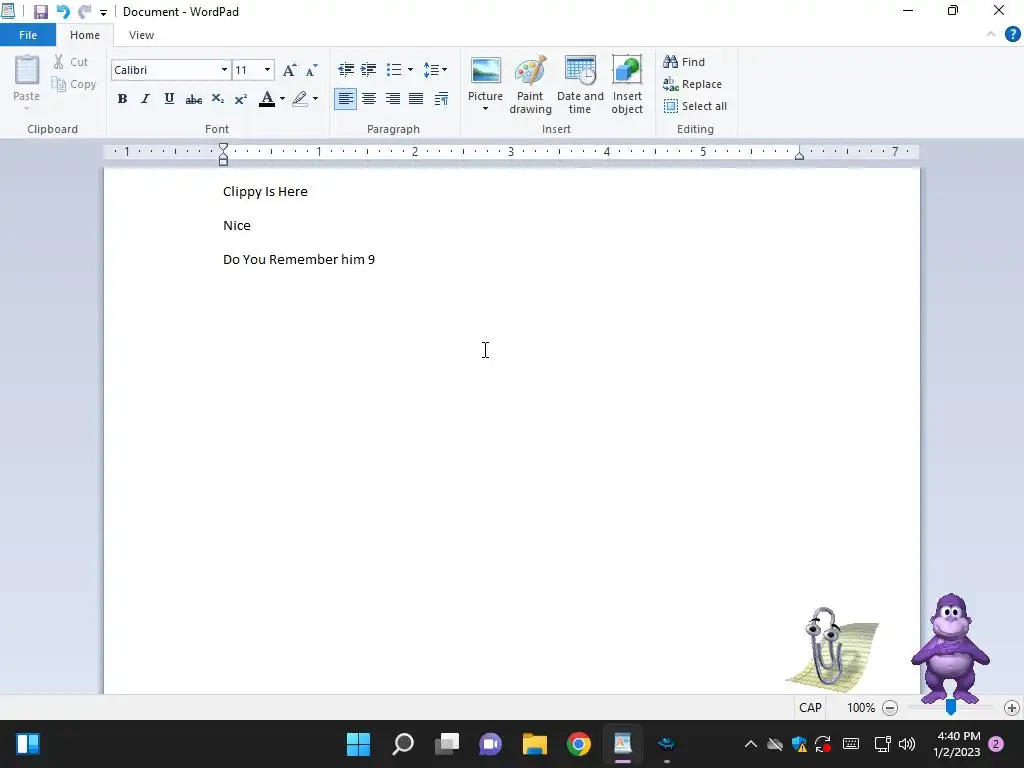Switch to the Home tab
The image size is (1024, 768).
tap(85, 35)
